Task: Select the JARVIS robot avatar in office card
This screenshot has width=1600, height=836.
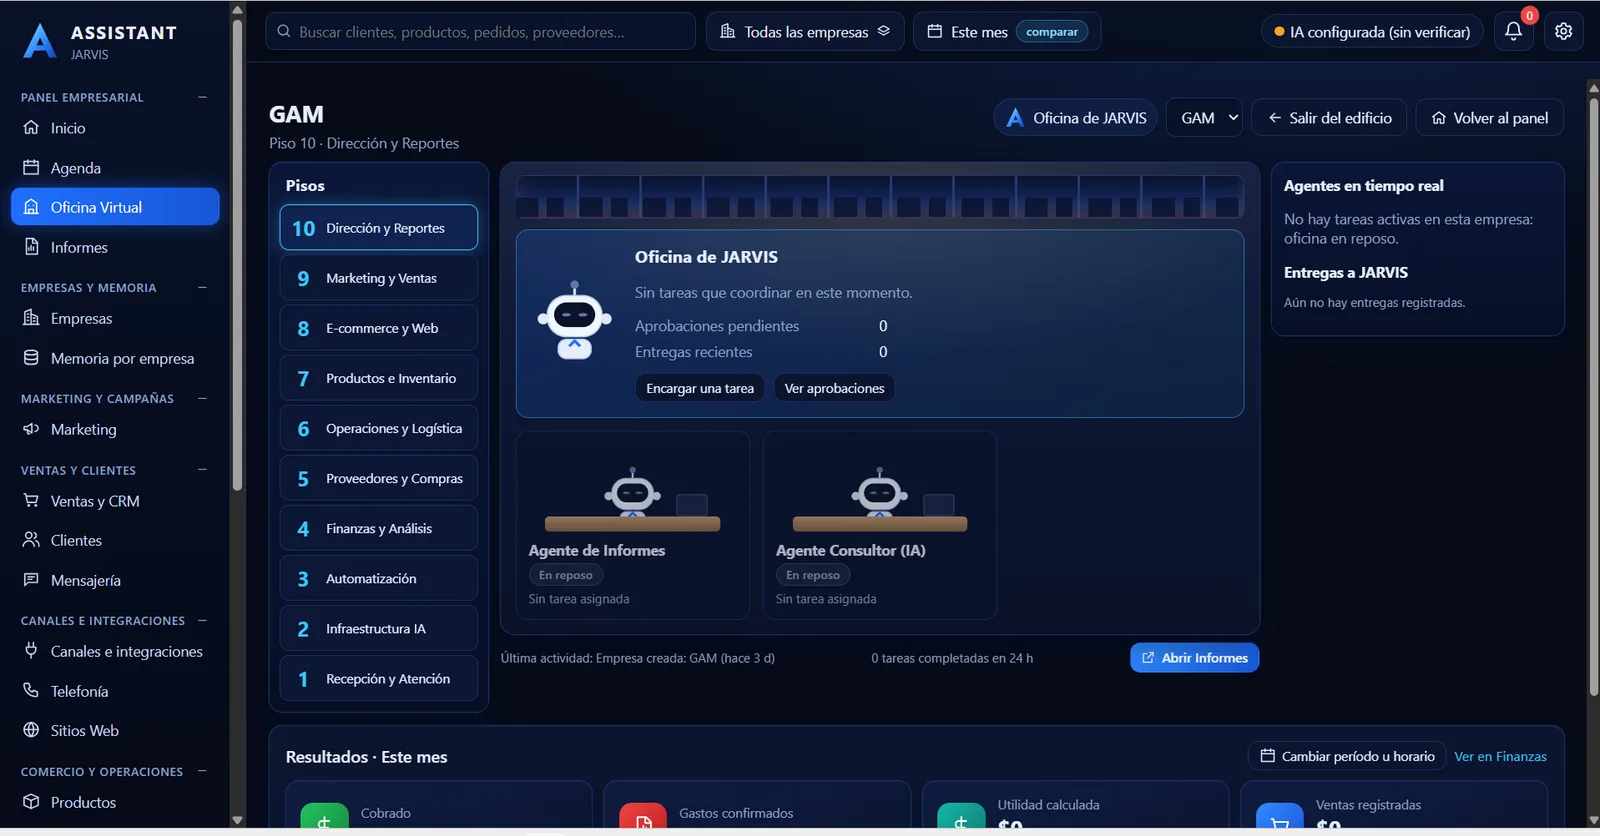Action: (x=574, y=320)
